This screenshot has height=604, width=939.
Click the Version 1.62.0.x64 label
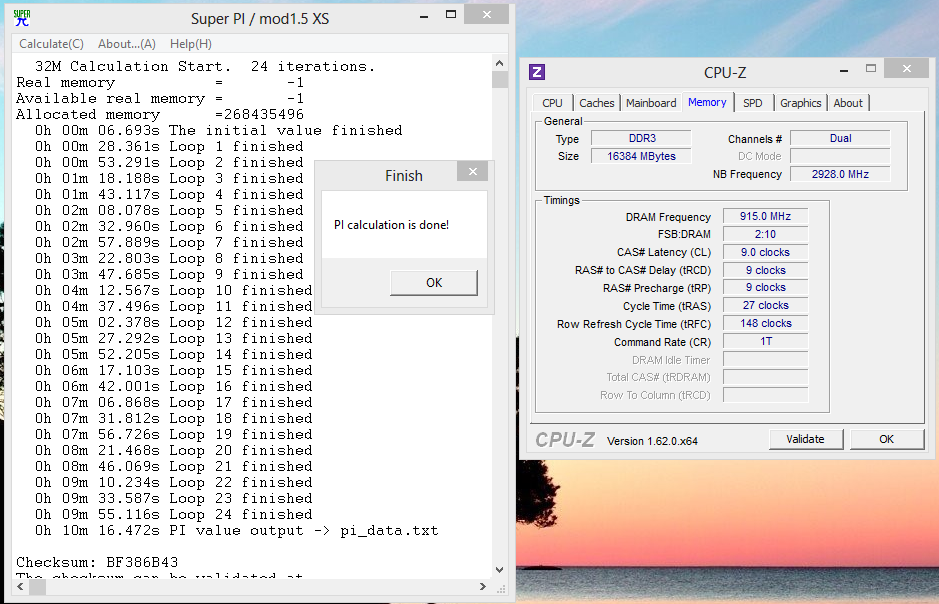click(652, 441)
